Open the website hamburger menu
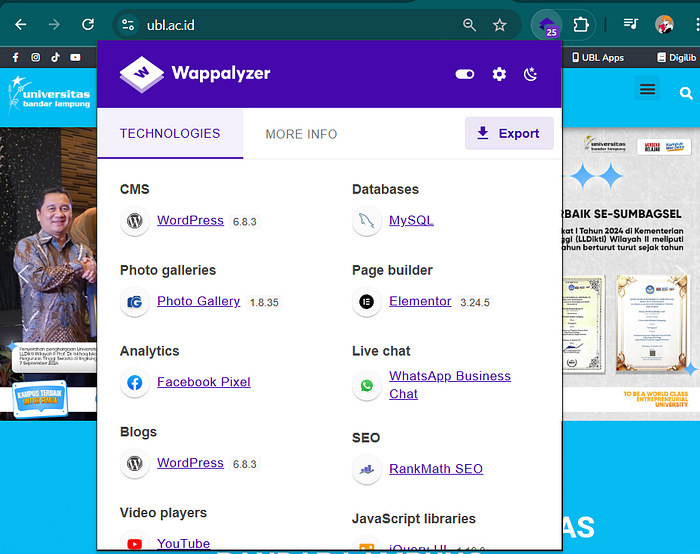Viewport: 700px width, 554px height. (647, 89)
